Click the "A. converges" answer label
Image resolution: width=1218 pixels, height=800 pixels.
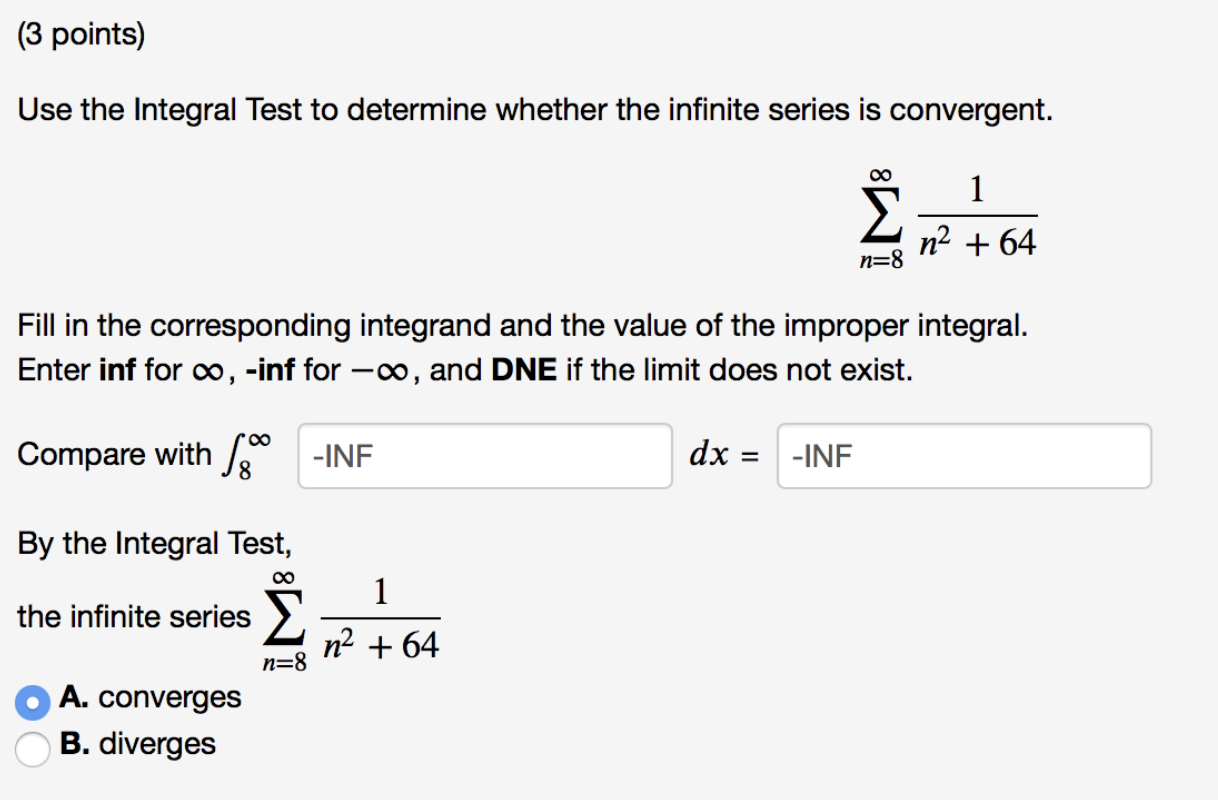click(150, 697)
